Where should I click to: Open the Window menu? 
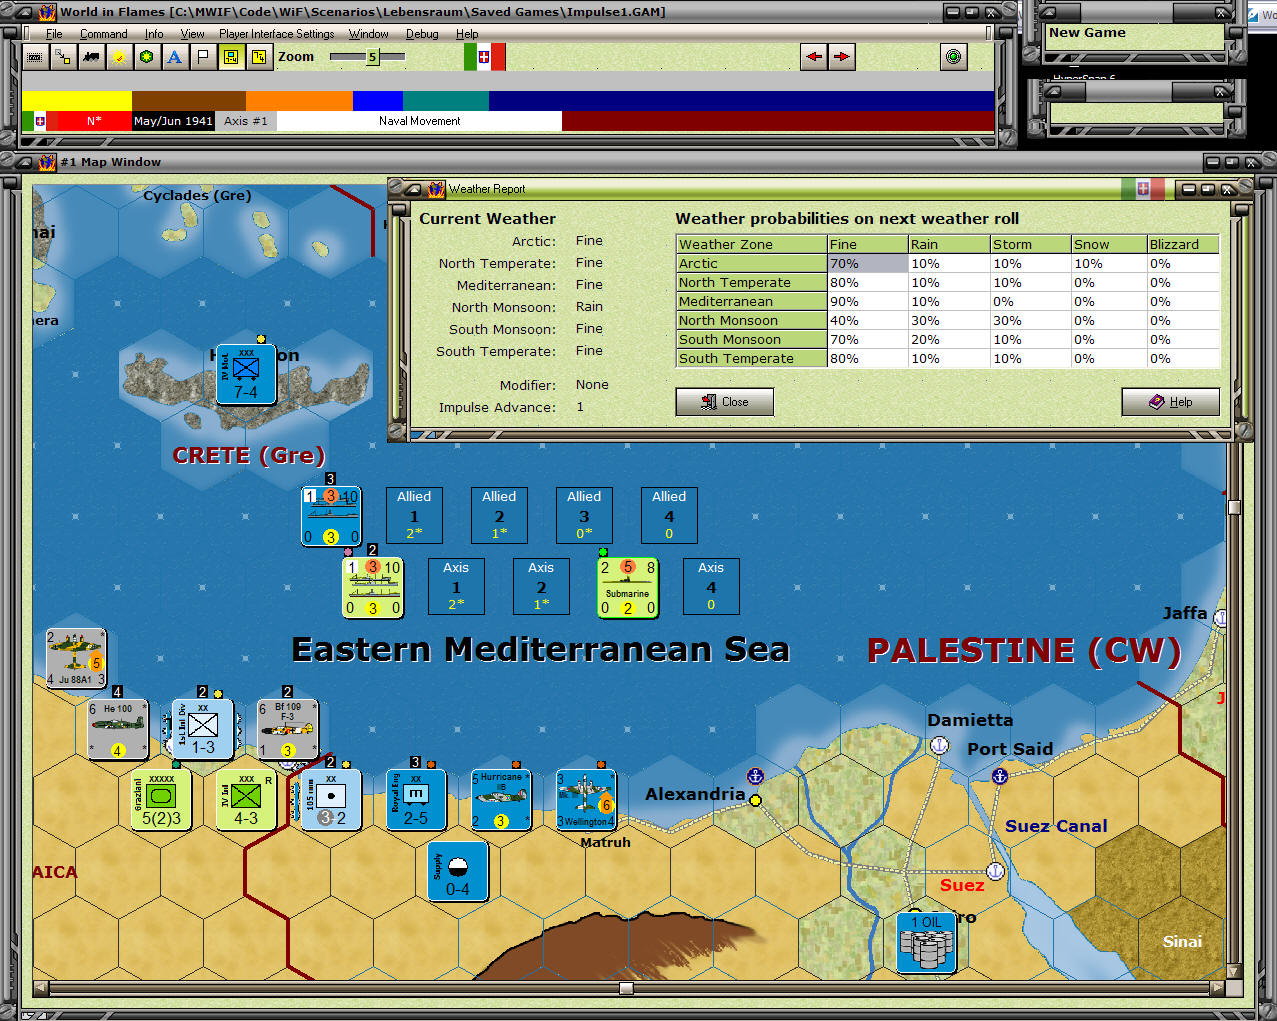pyautogui.click(x=369, y=34)
